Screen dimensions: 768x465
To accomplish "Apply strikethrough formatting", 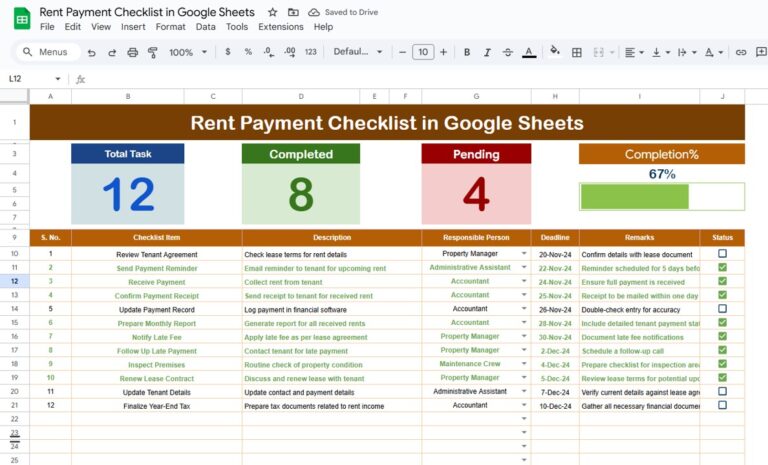I will [x=508, y=52].
